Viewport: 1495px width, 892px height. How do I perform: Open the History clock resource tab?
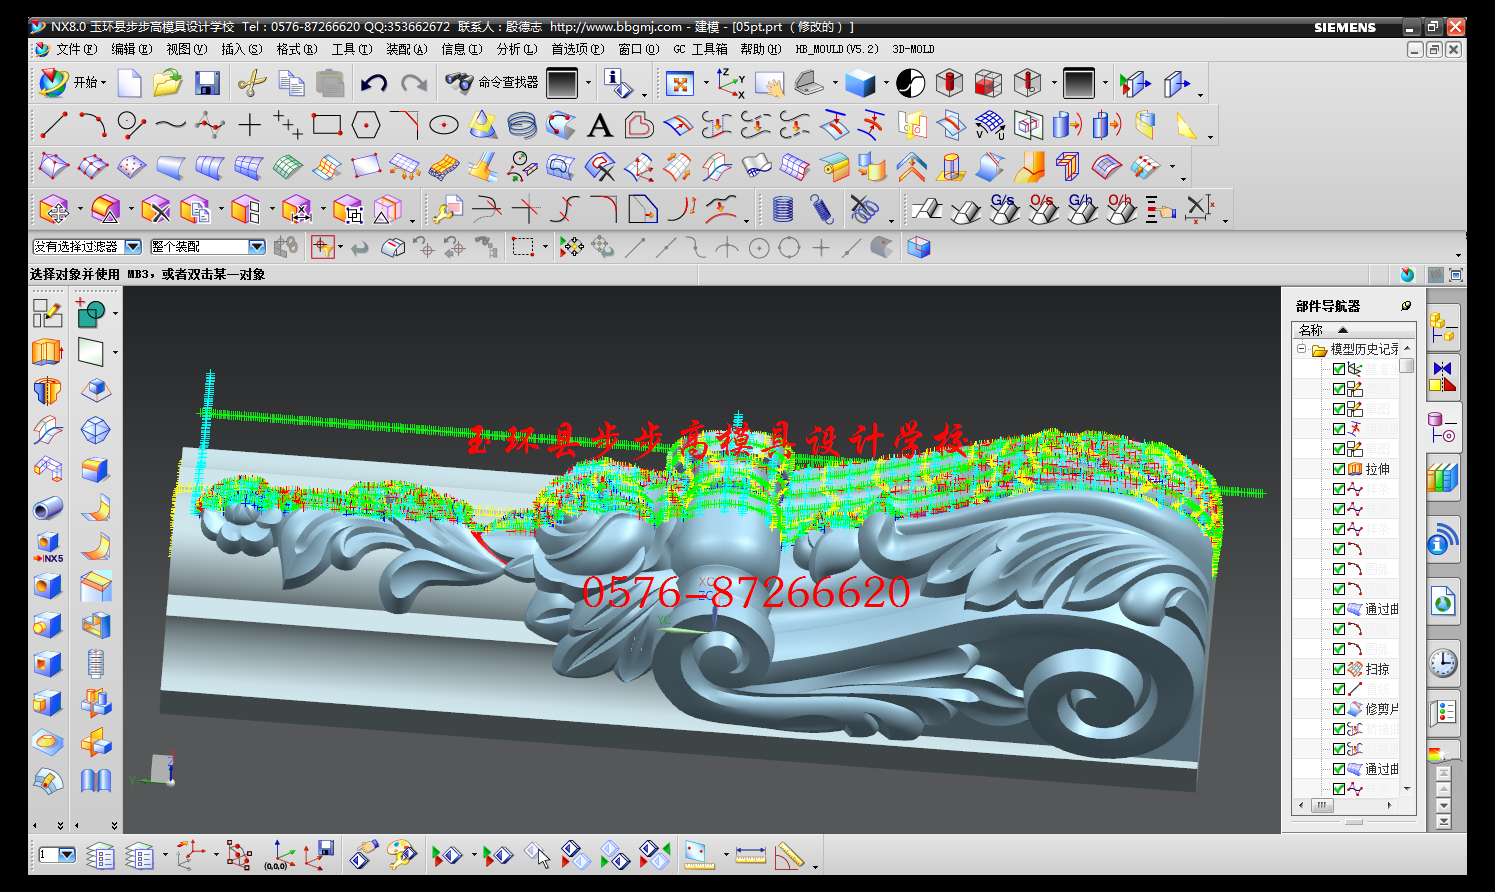1443,663
